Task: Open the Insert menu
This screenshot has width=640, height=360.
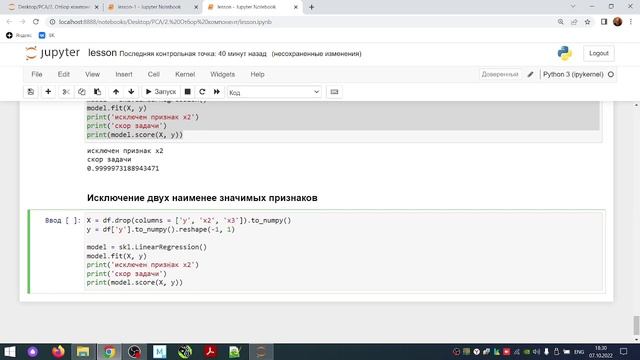Action: coord(124,74)
